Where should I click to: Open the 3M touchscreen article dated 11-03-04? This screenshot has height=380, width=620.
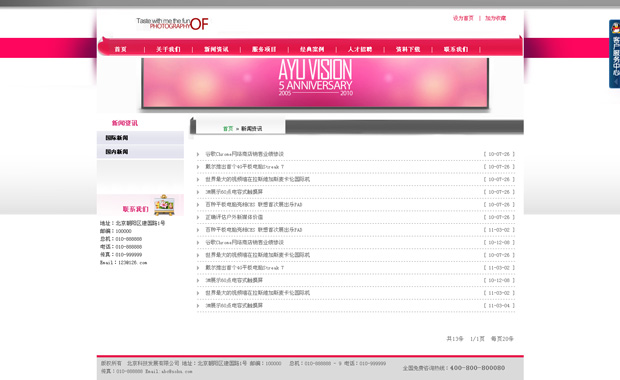point(234,306)
